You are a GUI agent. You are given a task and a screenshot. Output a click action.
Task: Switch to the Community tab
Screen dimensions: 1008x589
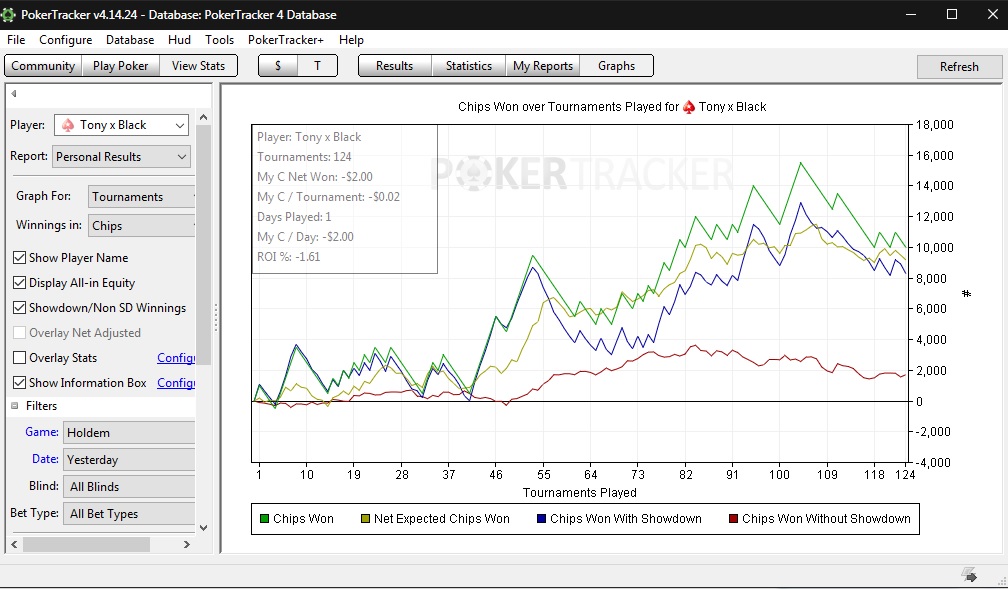43,66
